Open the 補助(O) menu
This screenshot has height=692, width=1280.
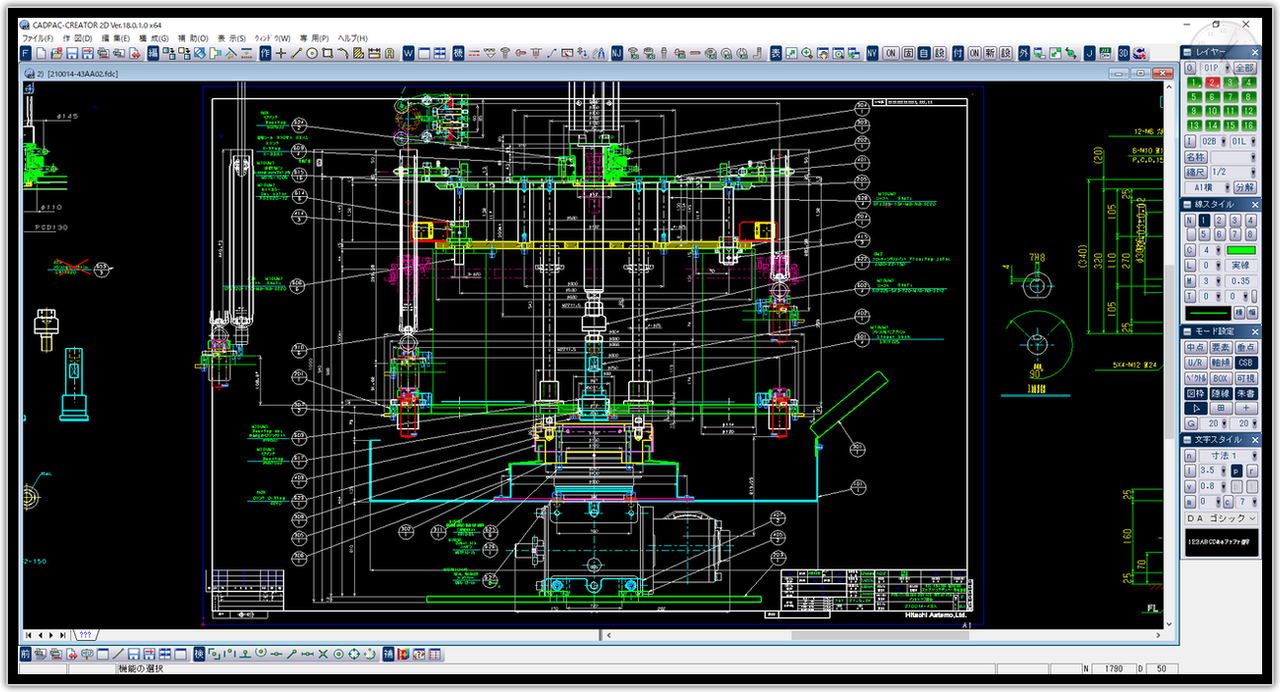point(193,38)
